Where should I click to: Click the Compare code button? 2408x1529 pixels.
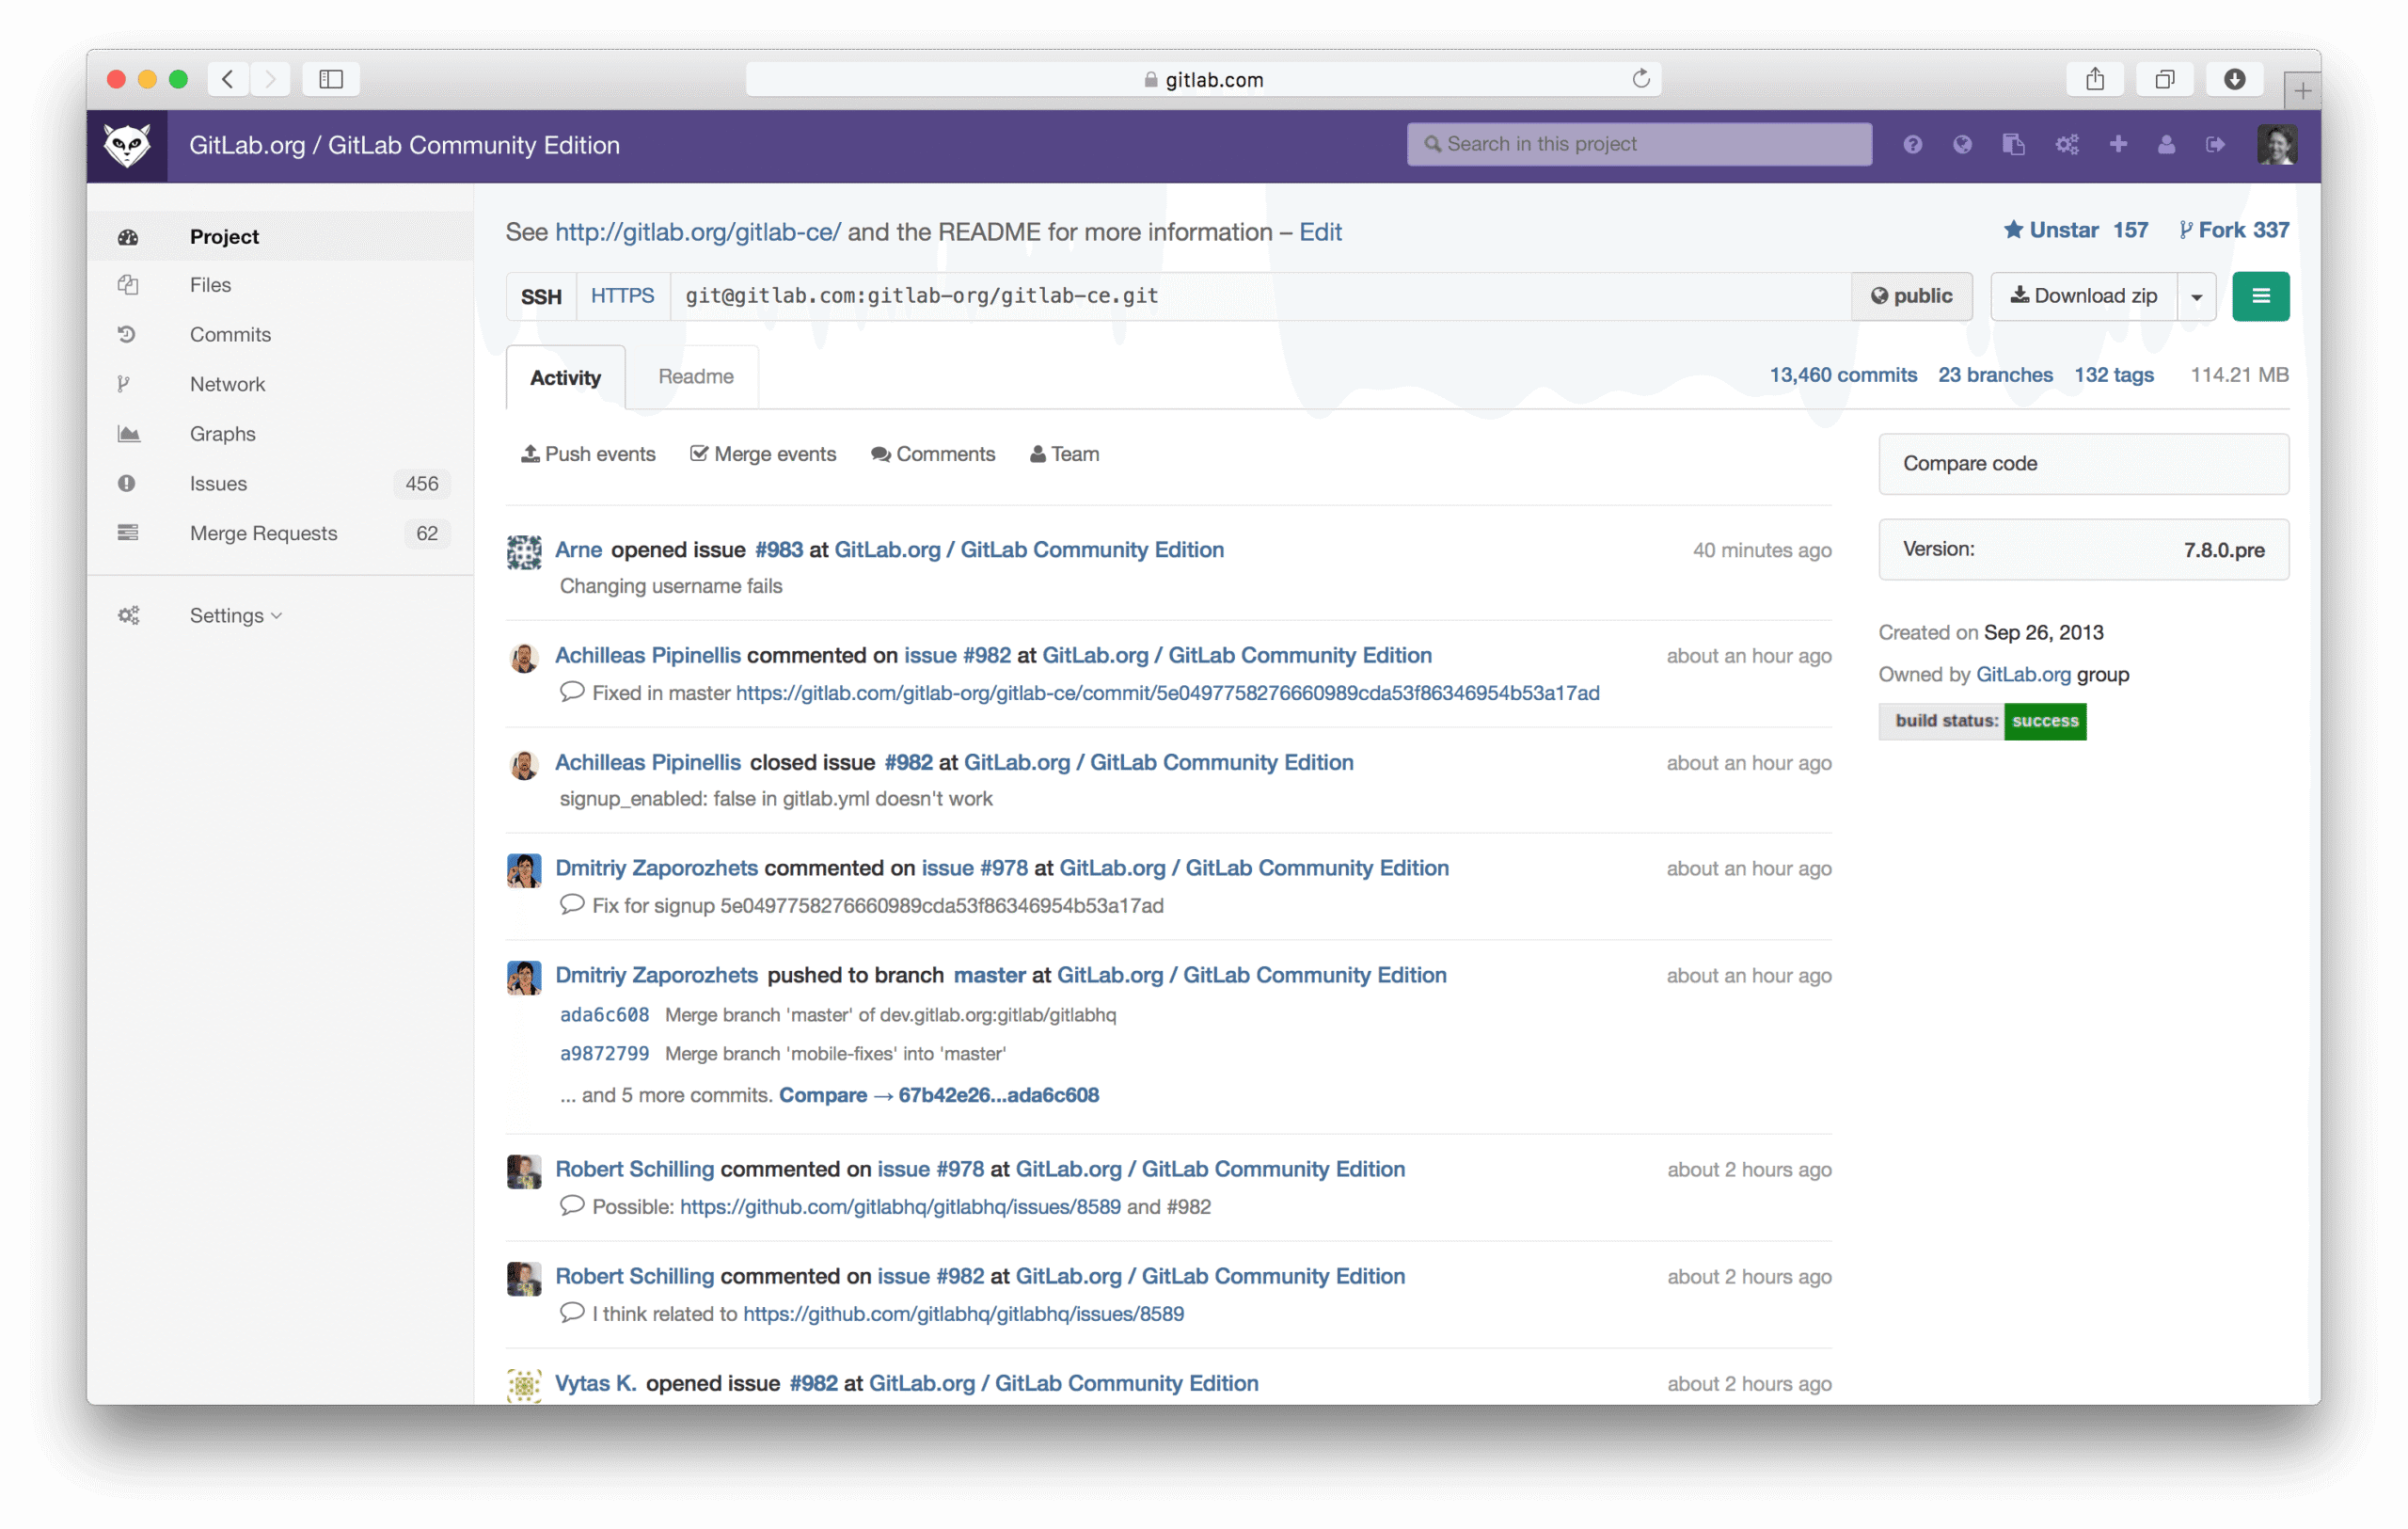click(x=2083, y=464)
